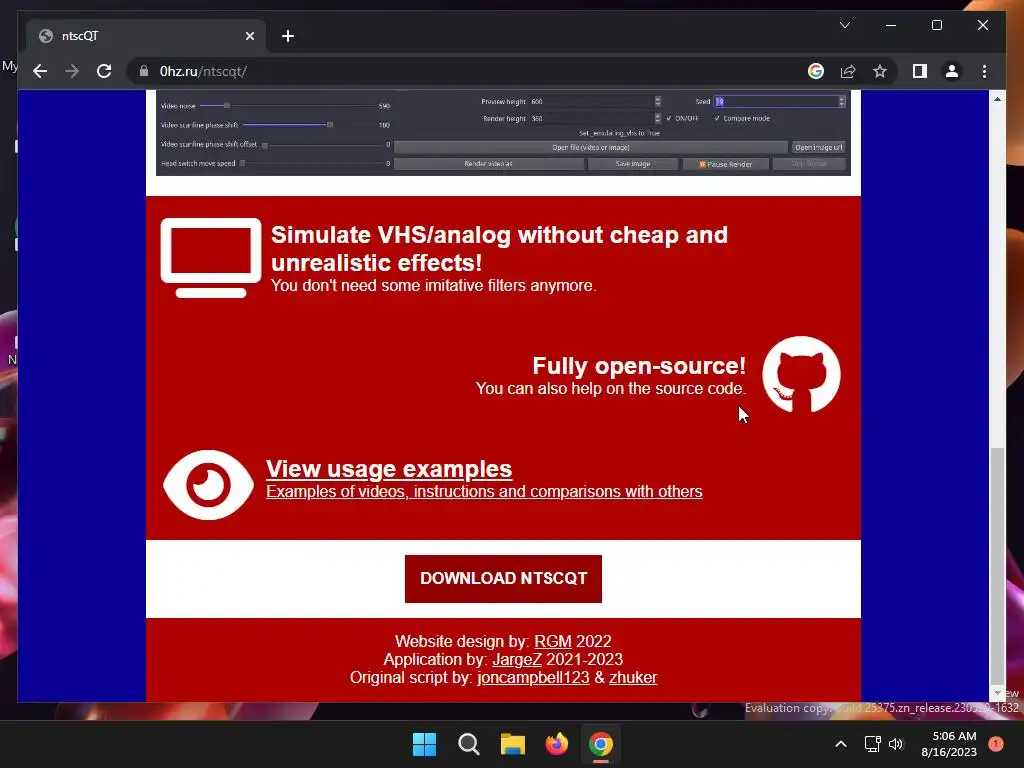Click the Chrome taskbar icon
1024x768 pixels.
tap(601, 744)
